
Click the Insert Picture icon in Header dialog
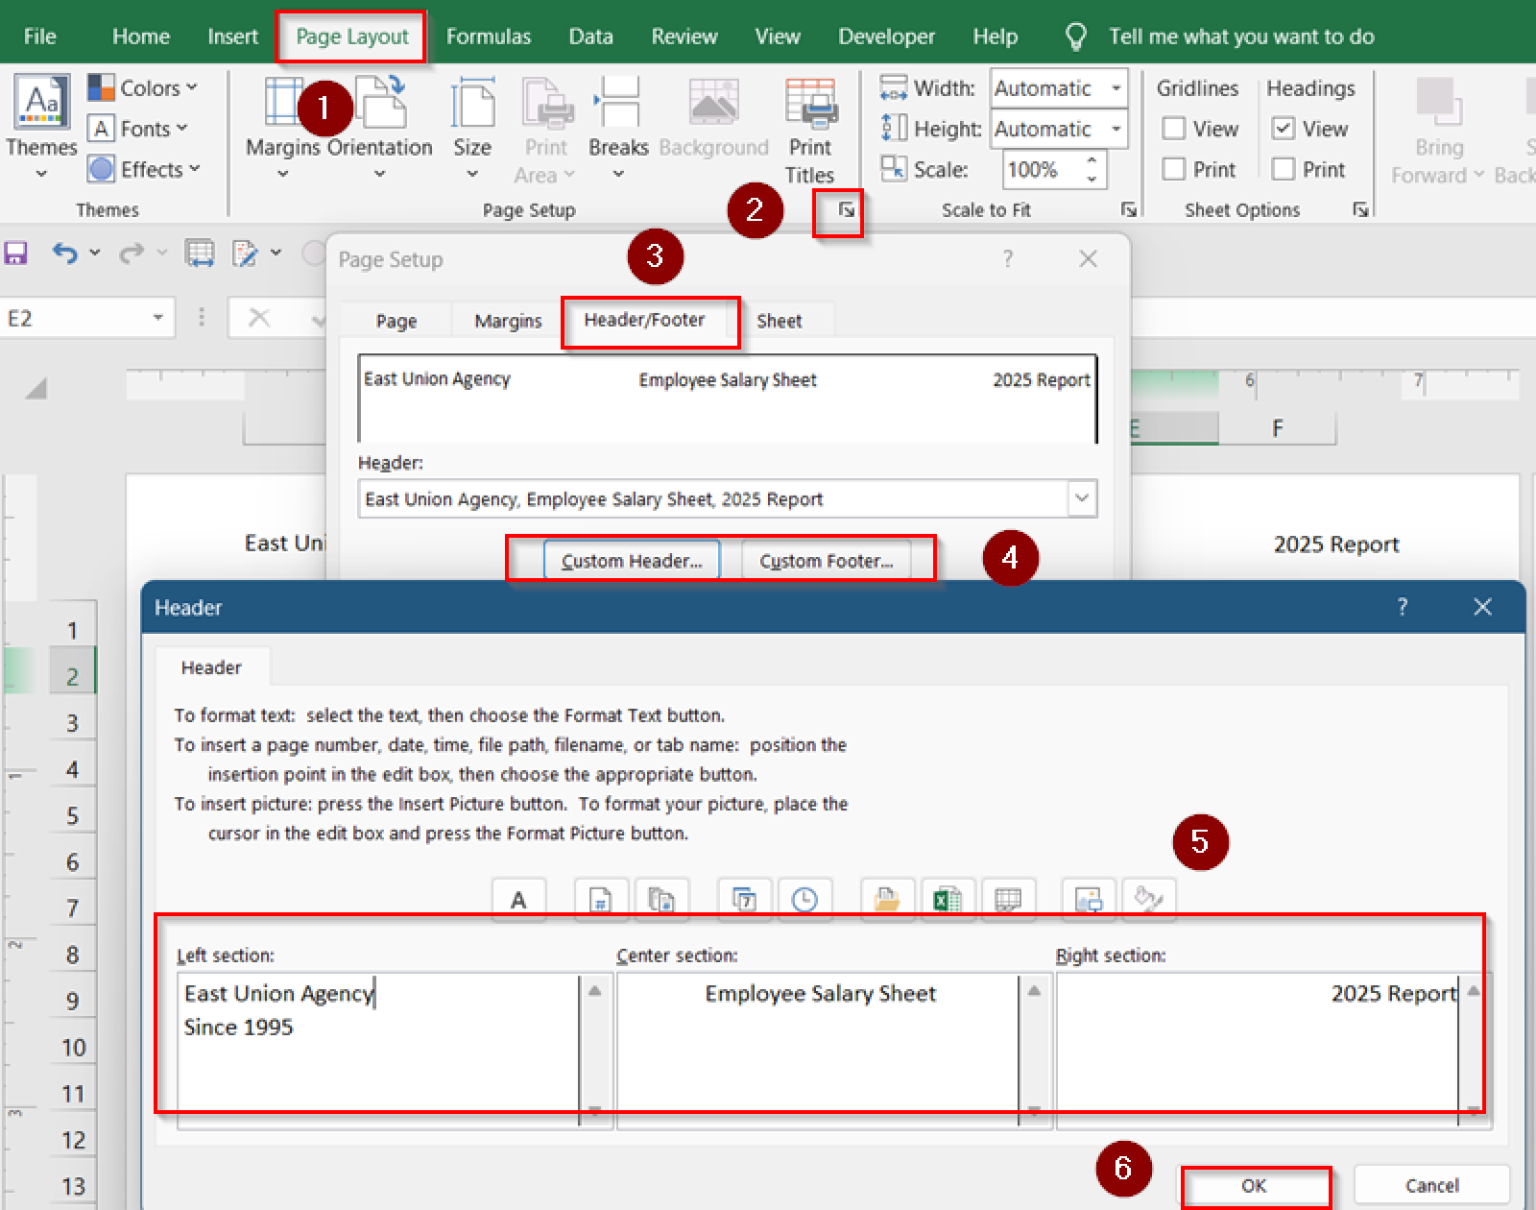(1088, 899)
